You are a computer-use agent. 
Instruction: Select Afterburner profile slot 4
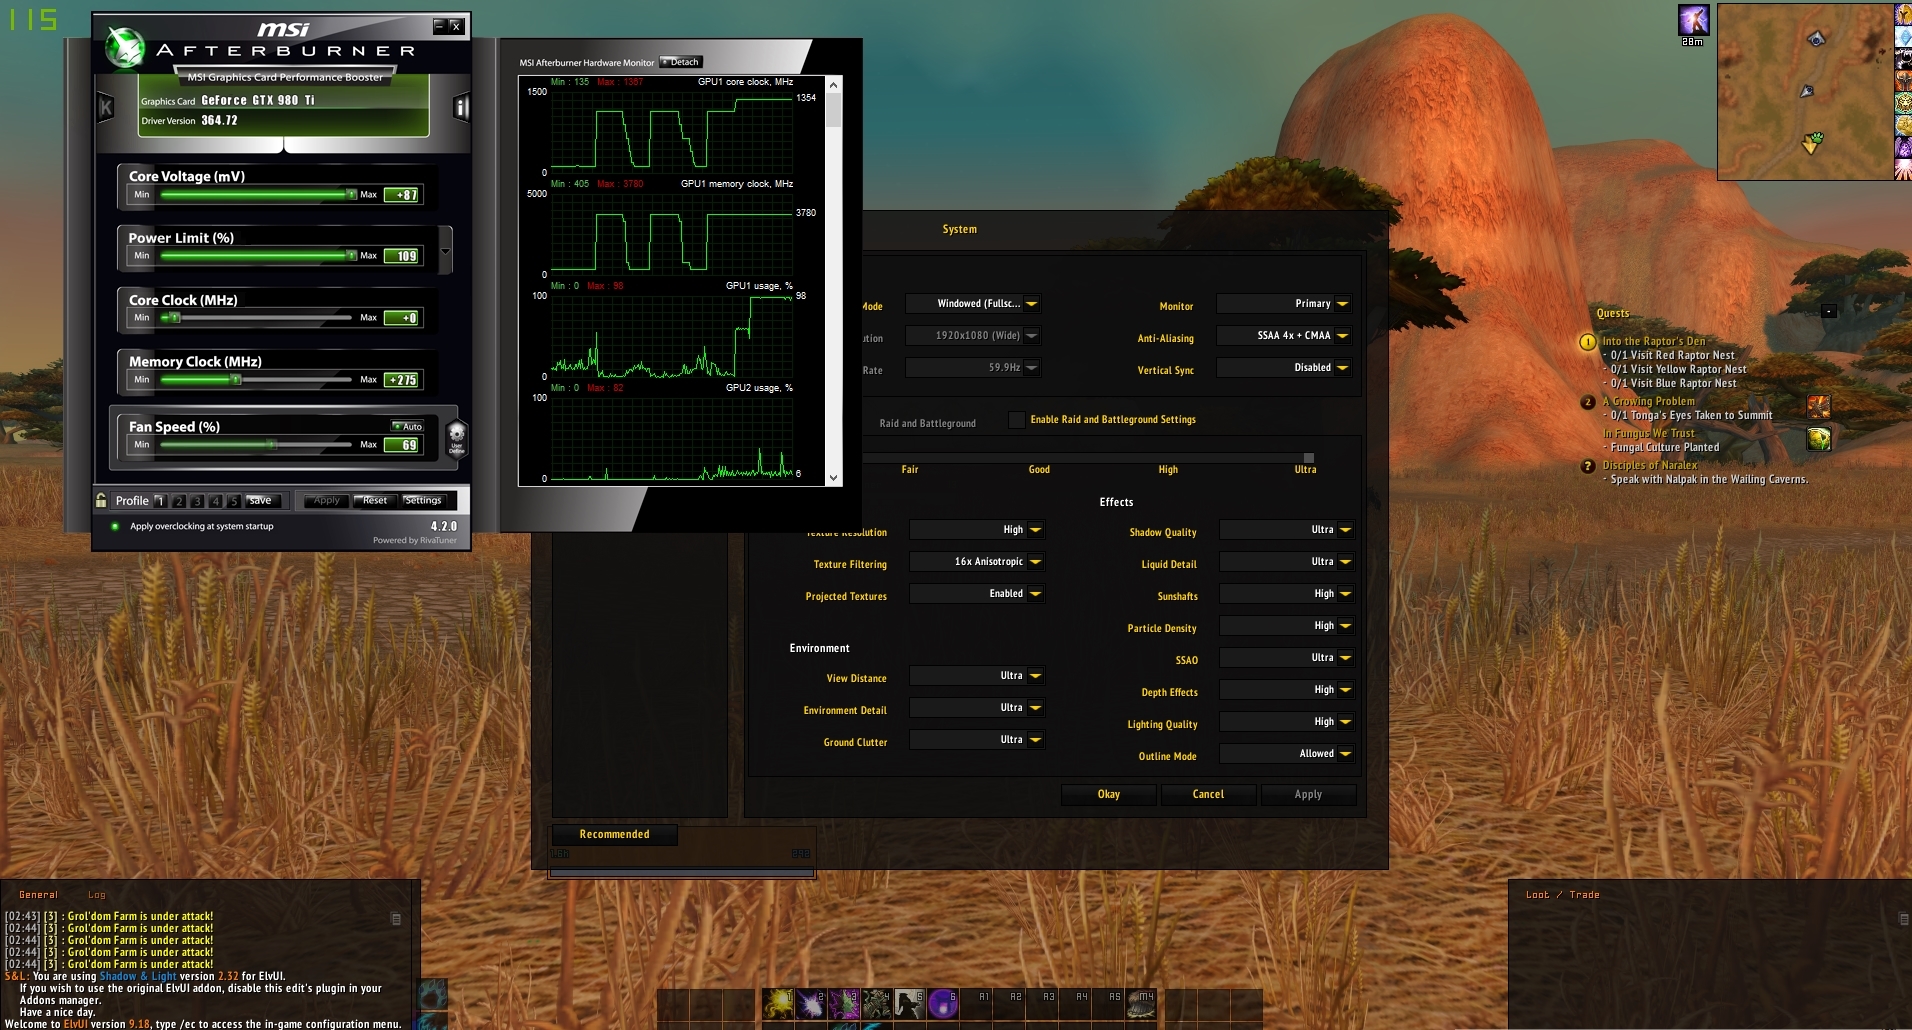(216, 501)
